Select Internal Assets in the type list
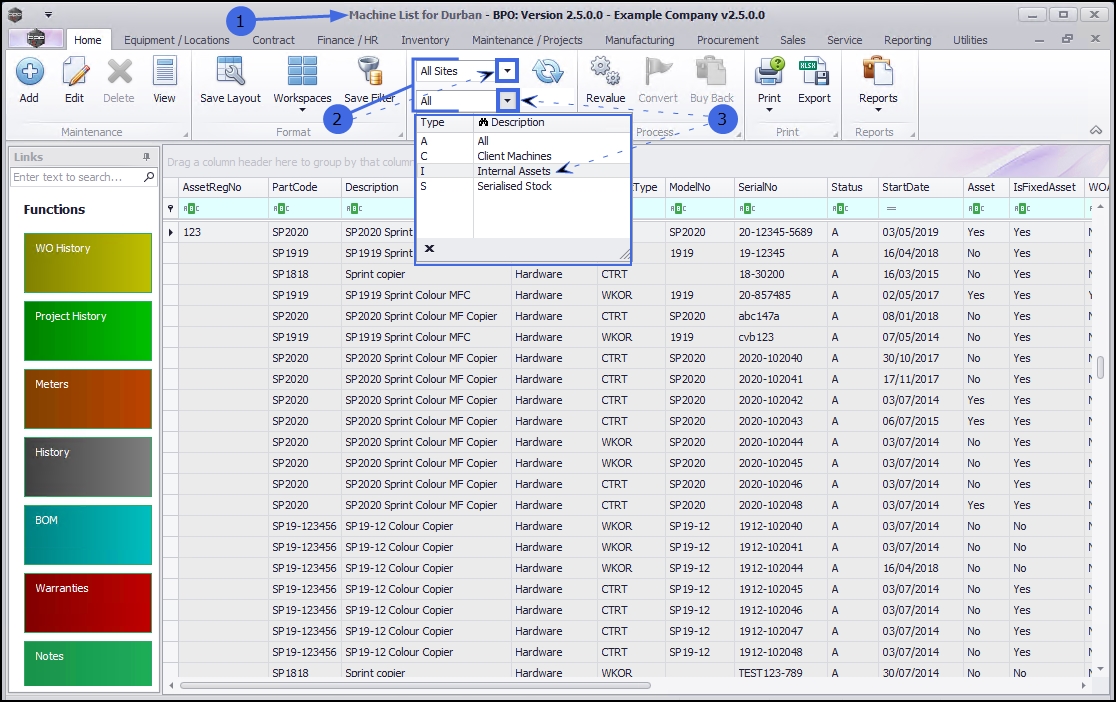 513,171
